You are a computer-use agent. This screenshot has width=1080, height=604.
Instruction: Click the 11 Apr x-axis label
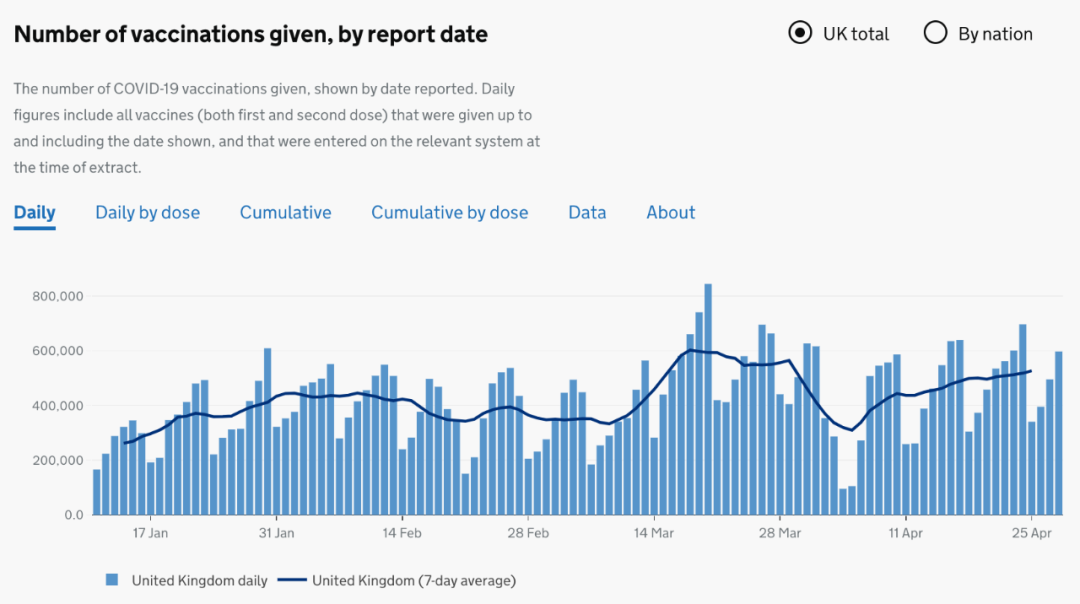point(905,533)
